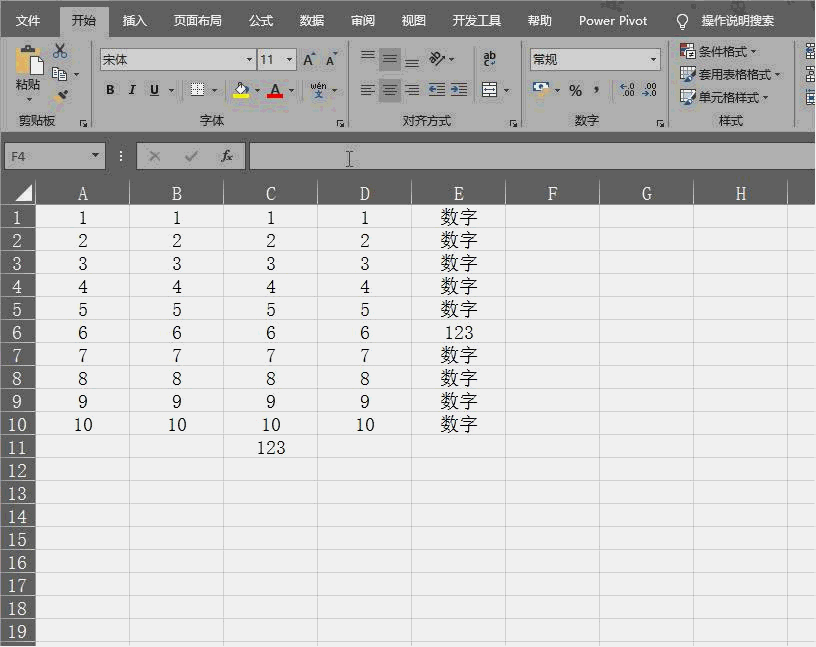Expand the font size dropdown arrow

(287, 59)
